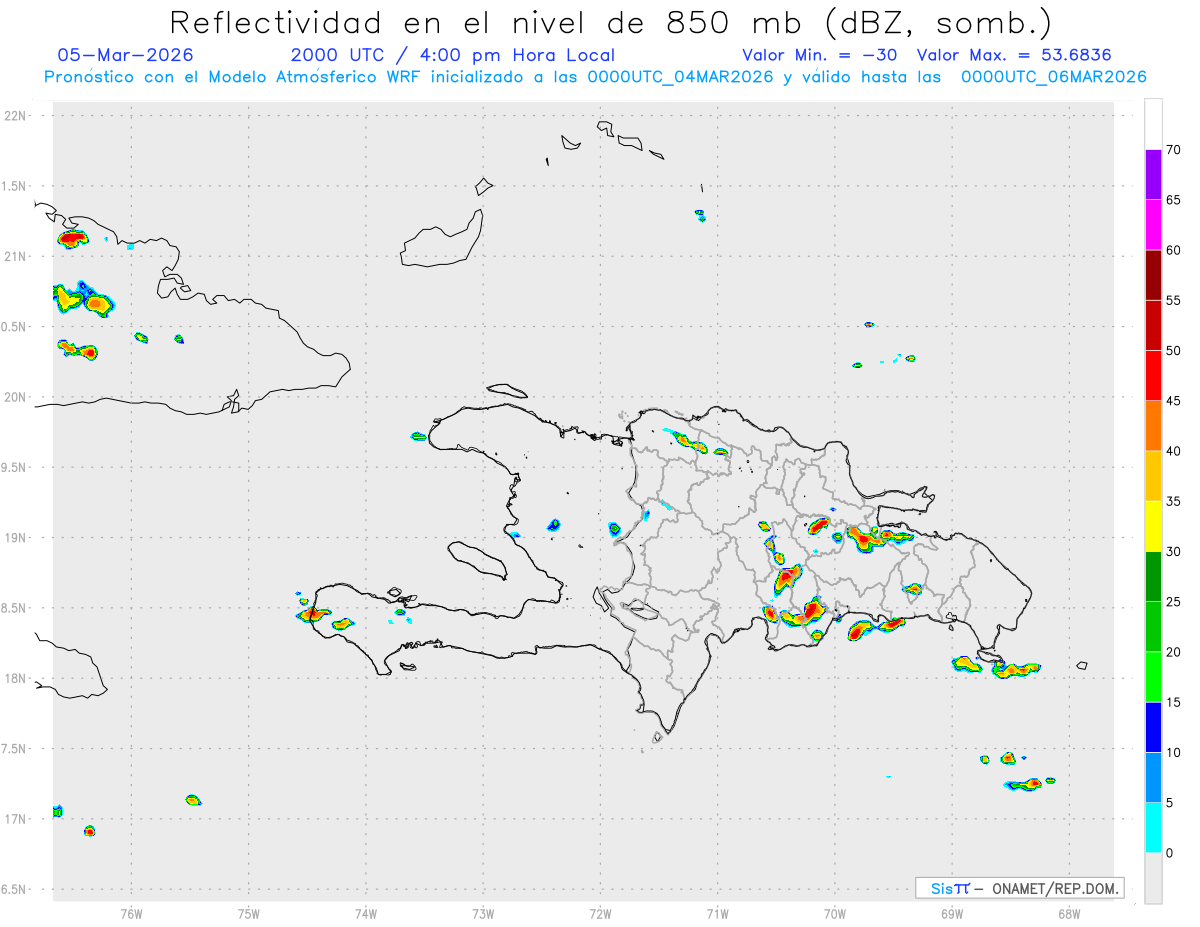
Task: Click the '0000UTC_06MAR2026' valid-until timestamp
Action: coord(1054,77)
